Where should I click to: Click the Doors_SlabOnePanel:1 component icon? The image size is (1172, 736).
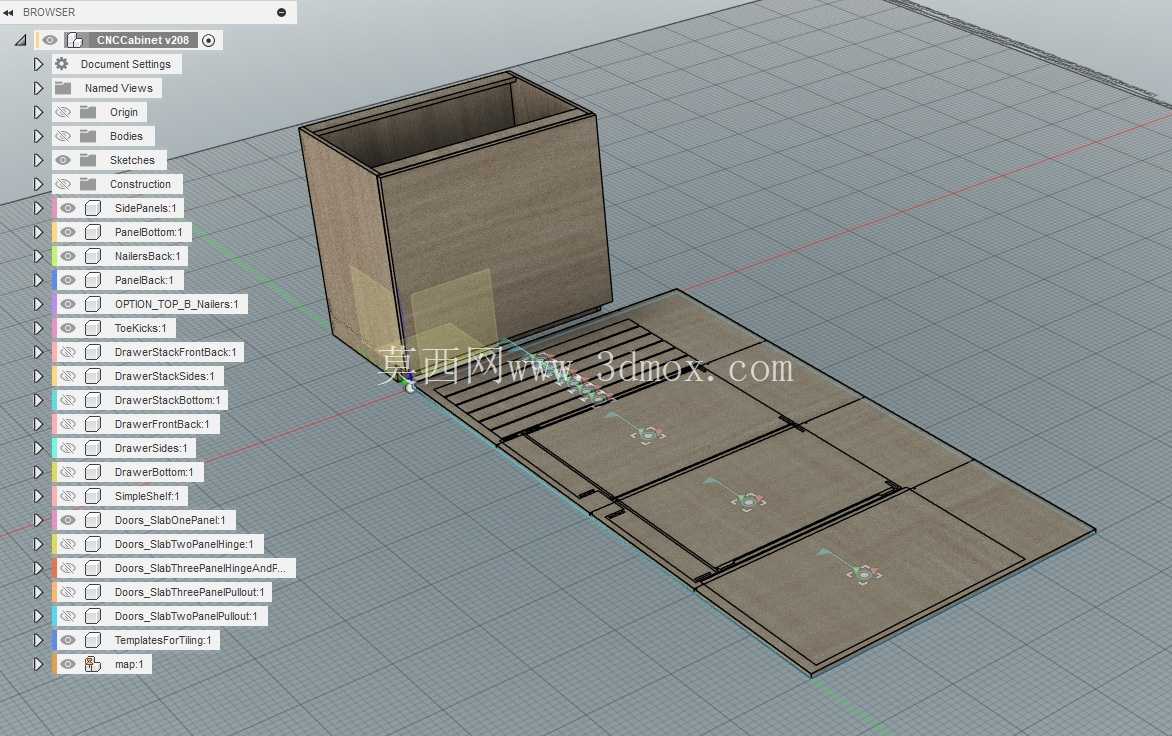click(x=93, y=520)
